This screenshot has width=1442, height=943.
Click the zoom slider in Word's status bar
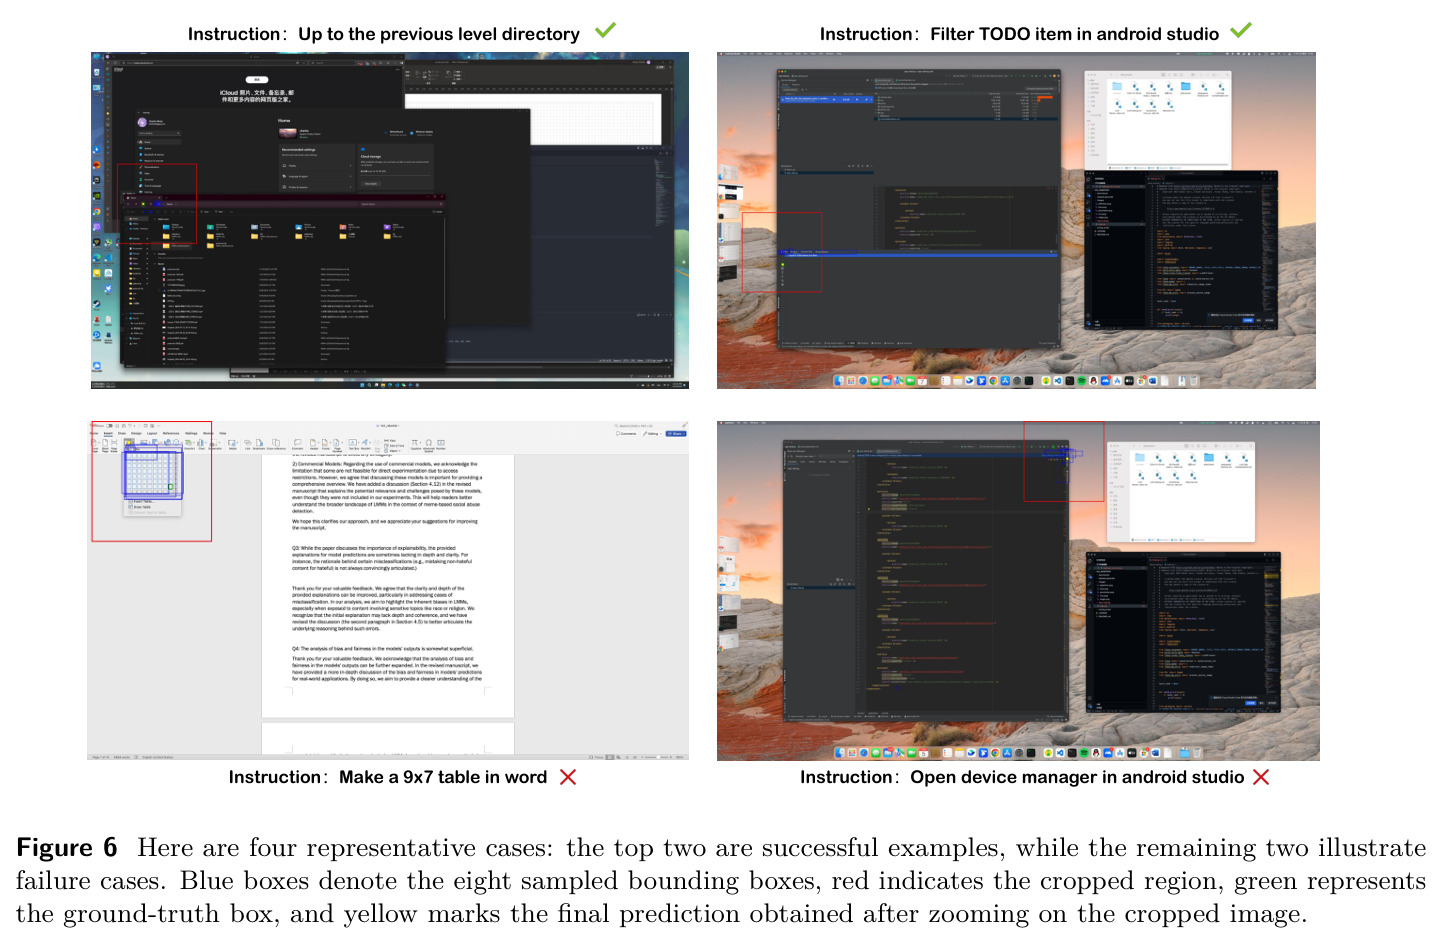point(658,757)
